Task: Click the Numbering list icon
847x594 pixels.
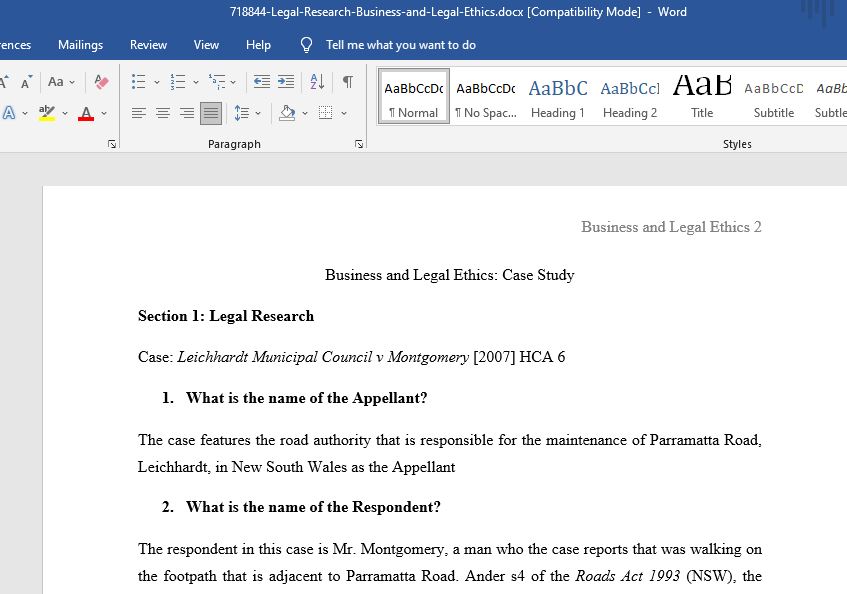Action: [x=178, y=82]
